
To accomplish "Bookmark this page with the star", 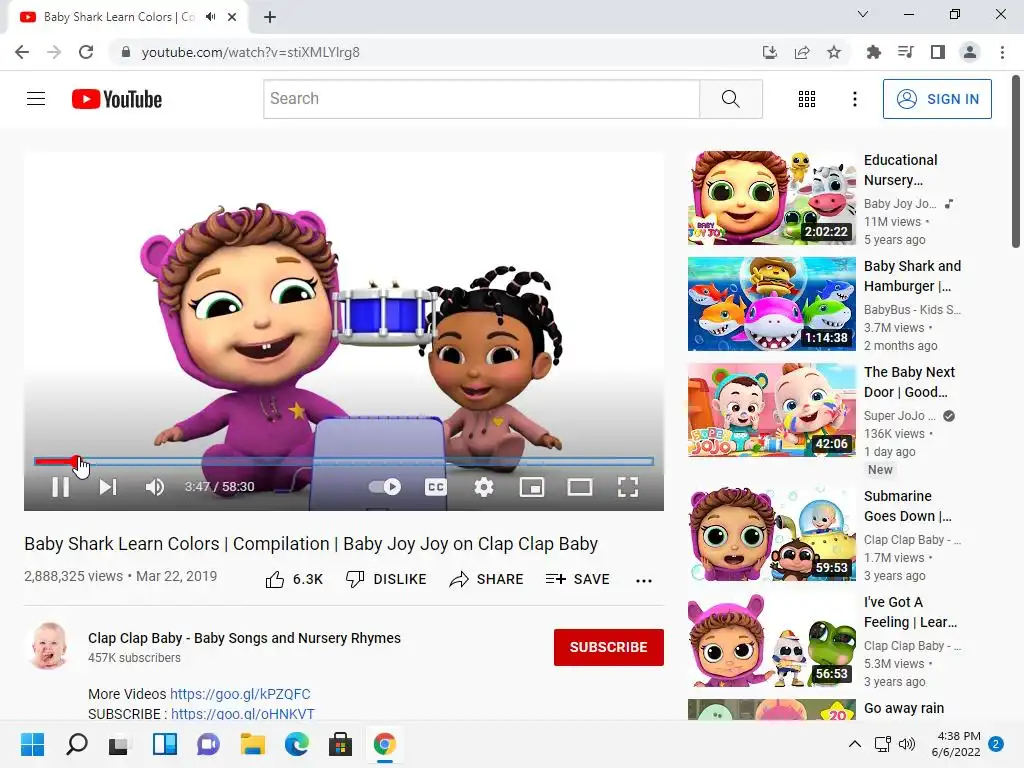I will (x=834, y=52).
